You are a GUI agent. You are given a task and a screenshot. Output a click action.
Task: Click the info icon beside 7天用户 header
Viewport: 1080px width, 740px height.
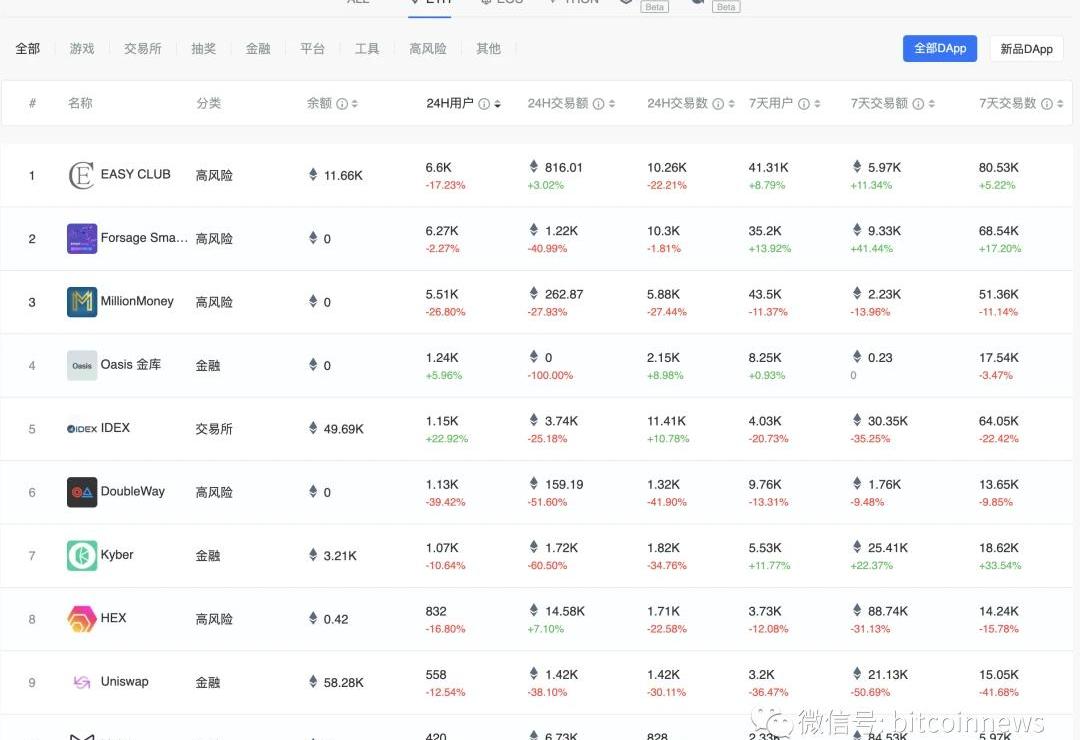click(804, 103)
